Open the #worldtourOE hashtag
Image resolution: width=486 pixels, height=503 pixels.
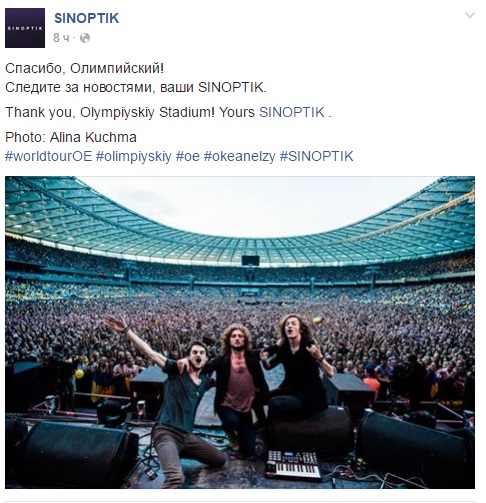pyautogui.click(x=48, y=156)
